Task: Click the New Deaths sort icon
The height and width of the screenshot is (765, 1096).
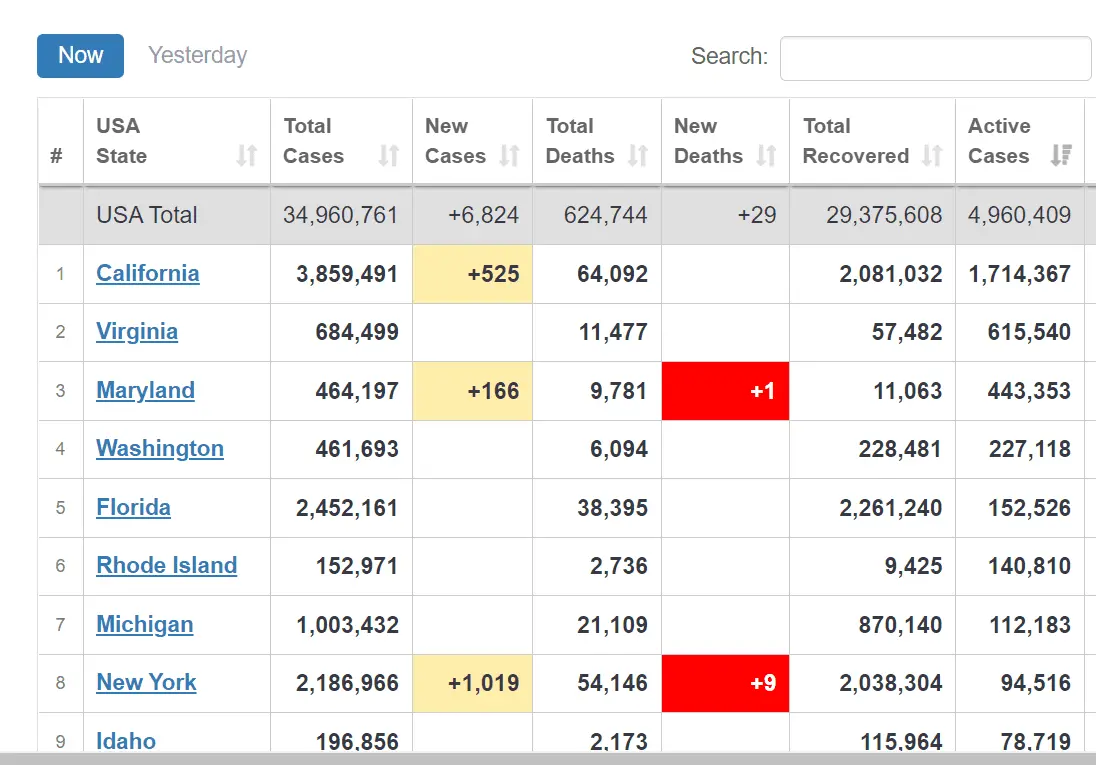Action: pyautogui.click(x=766, y=156)
